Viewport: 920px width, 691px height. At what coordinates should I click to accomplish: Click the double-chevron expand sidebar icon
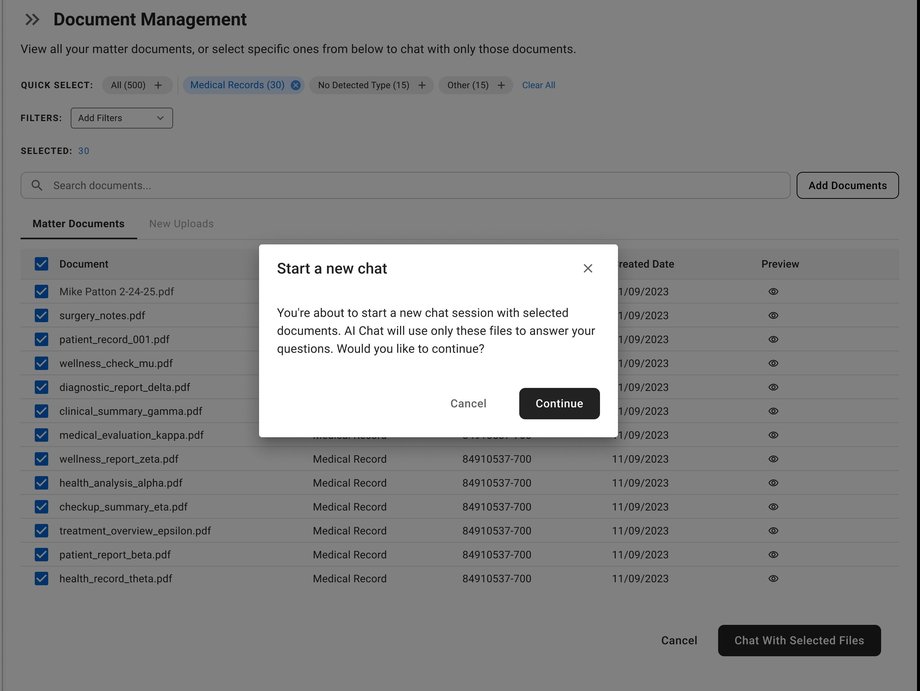point(32,19)
